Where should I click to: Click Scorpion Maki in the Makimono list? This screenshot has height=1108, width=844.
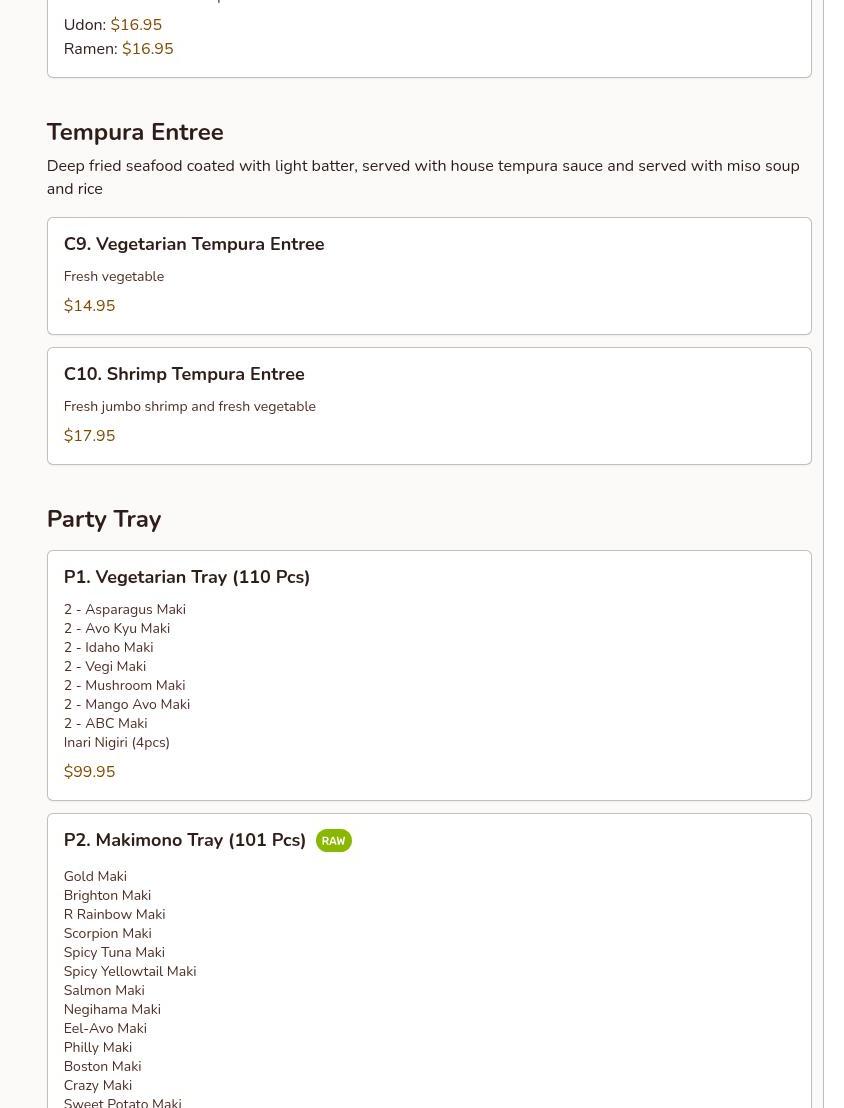tap(108, 933)
